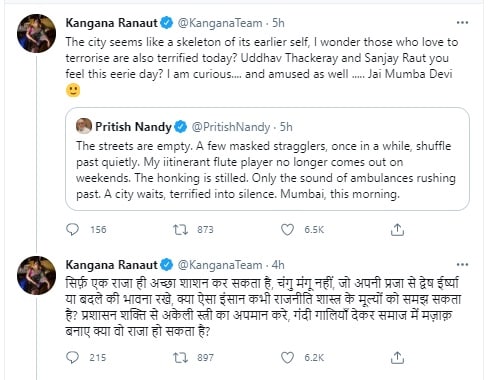Share the first Kangana Ranaut tweet
The image size is (488, 380).
[x=397, y=230]
